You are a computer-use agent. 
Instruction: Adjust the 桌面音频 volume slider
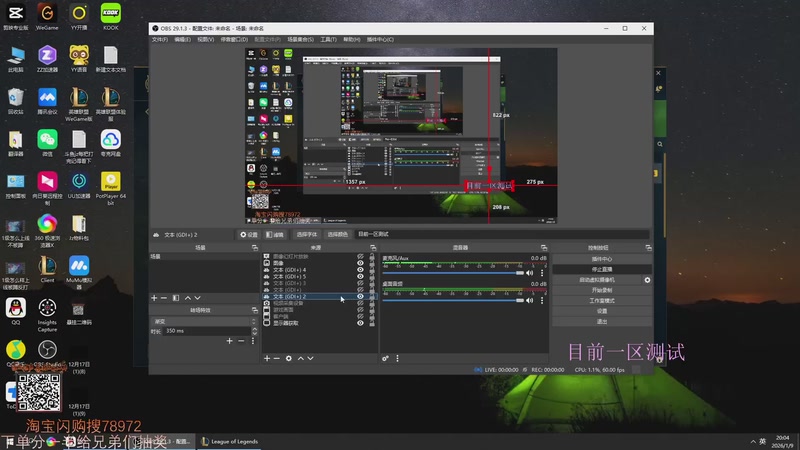[453, 301]
